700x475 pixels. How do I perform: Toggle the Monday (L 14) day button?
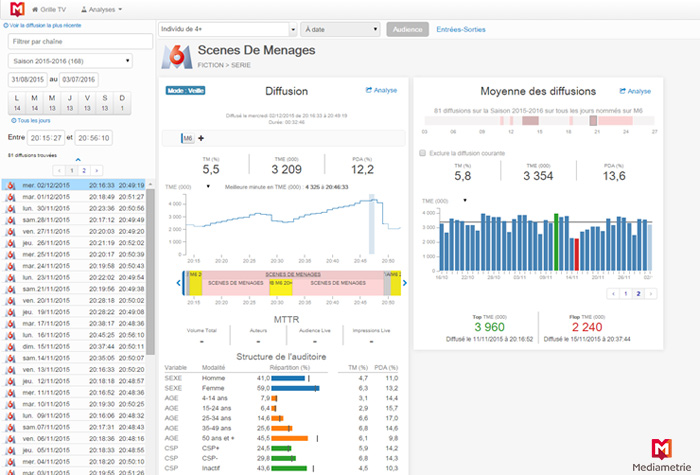click(17, 103)
